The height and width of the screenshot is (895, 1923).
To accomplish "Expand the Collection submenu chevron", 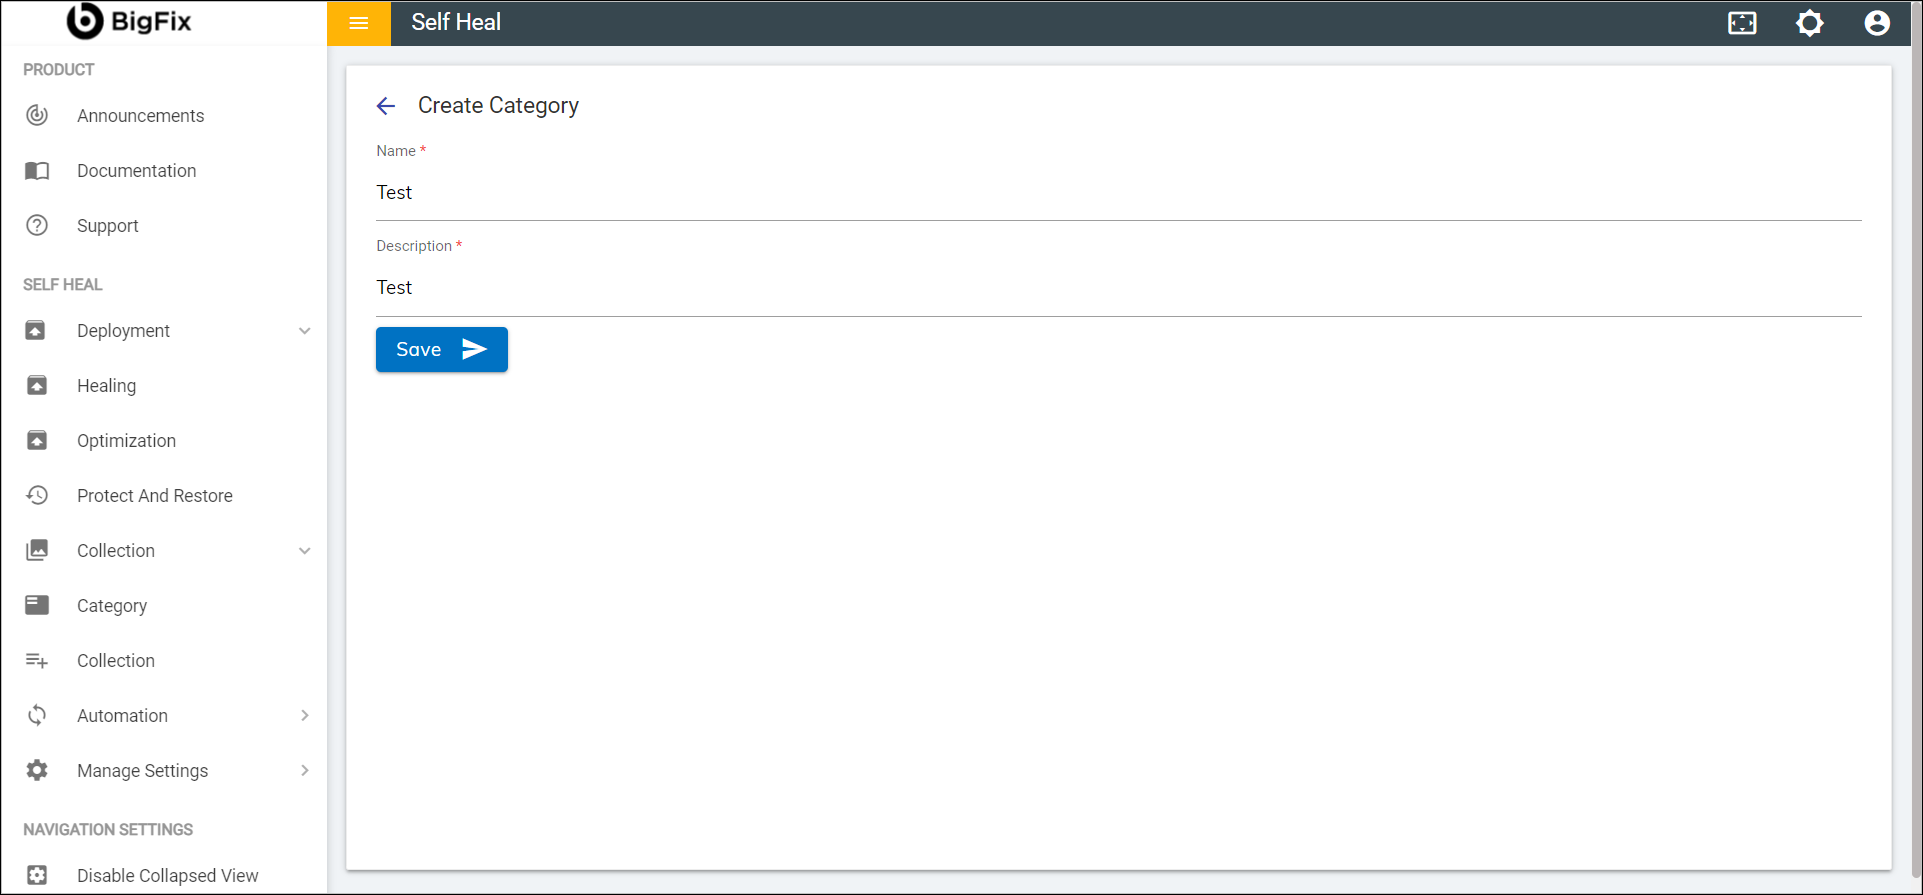I will click(x=305, y=551).
